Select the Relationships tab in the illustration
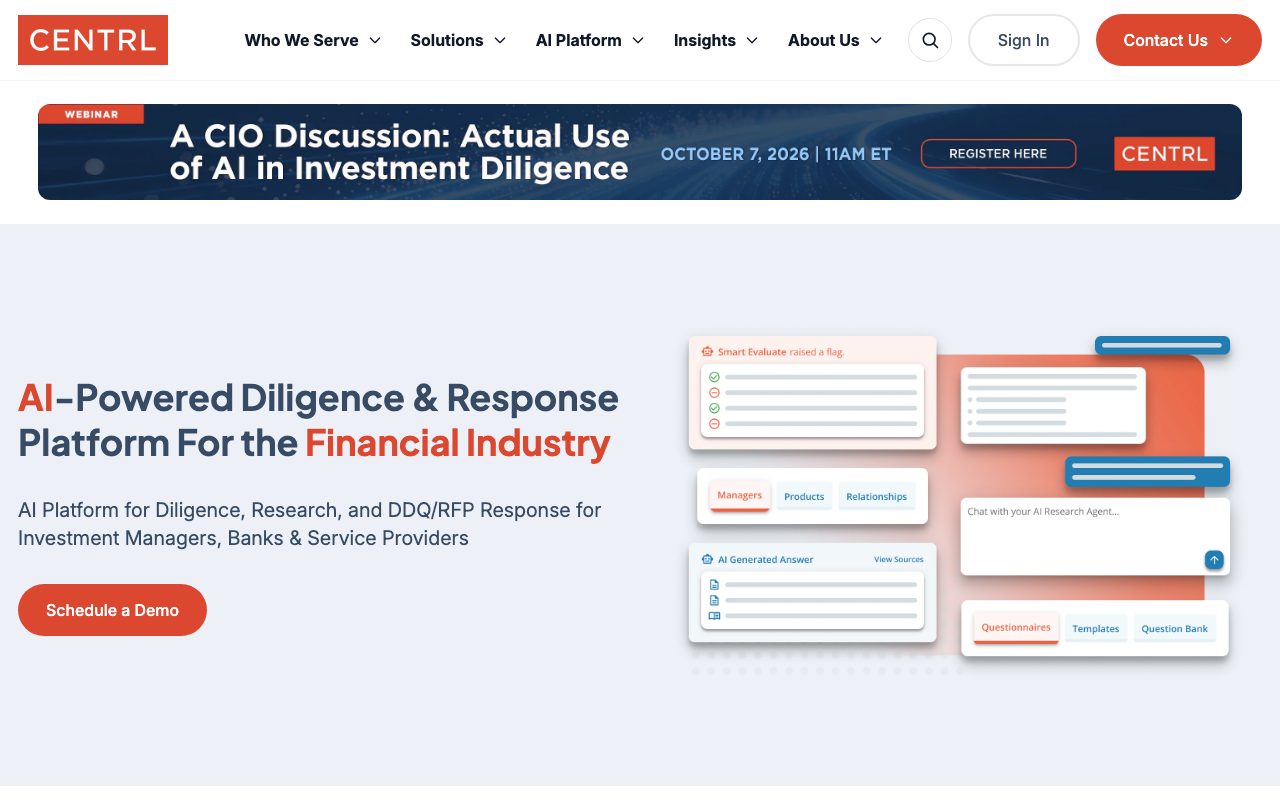This screenshot has height=800, width=1280. click(876, 497)
